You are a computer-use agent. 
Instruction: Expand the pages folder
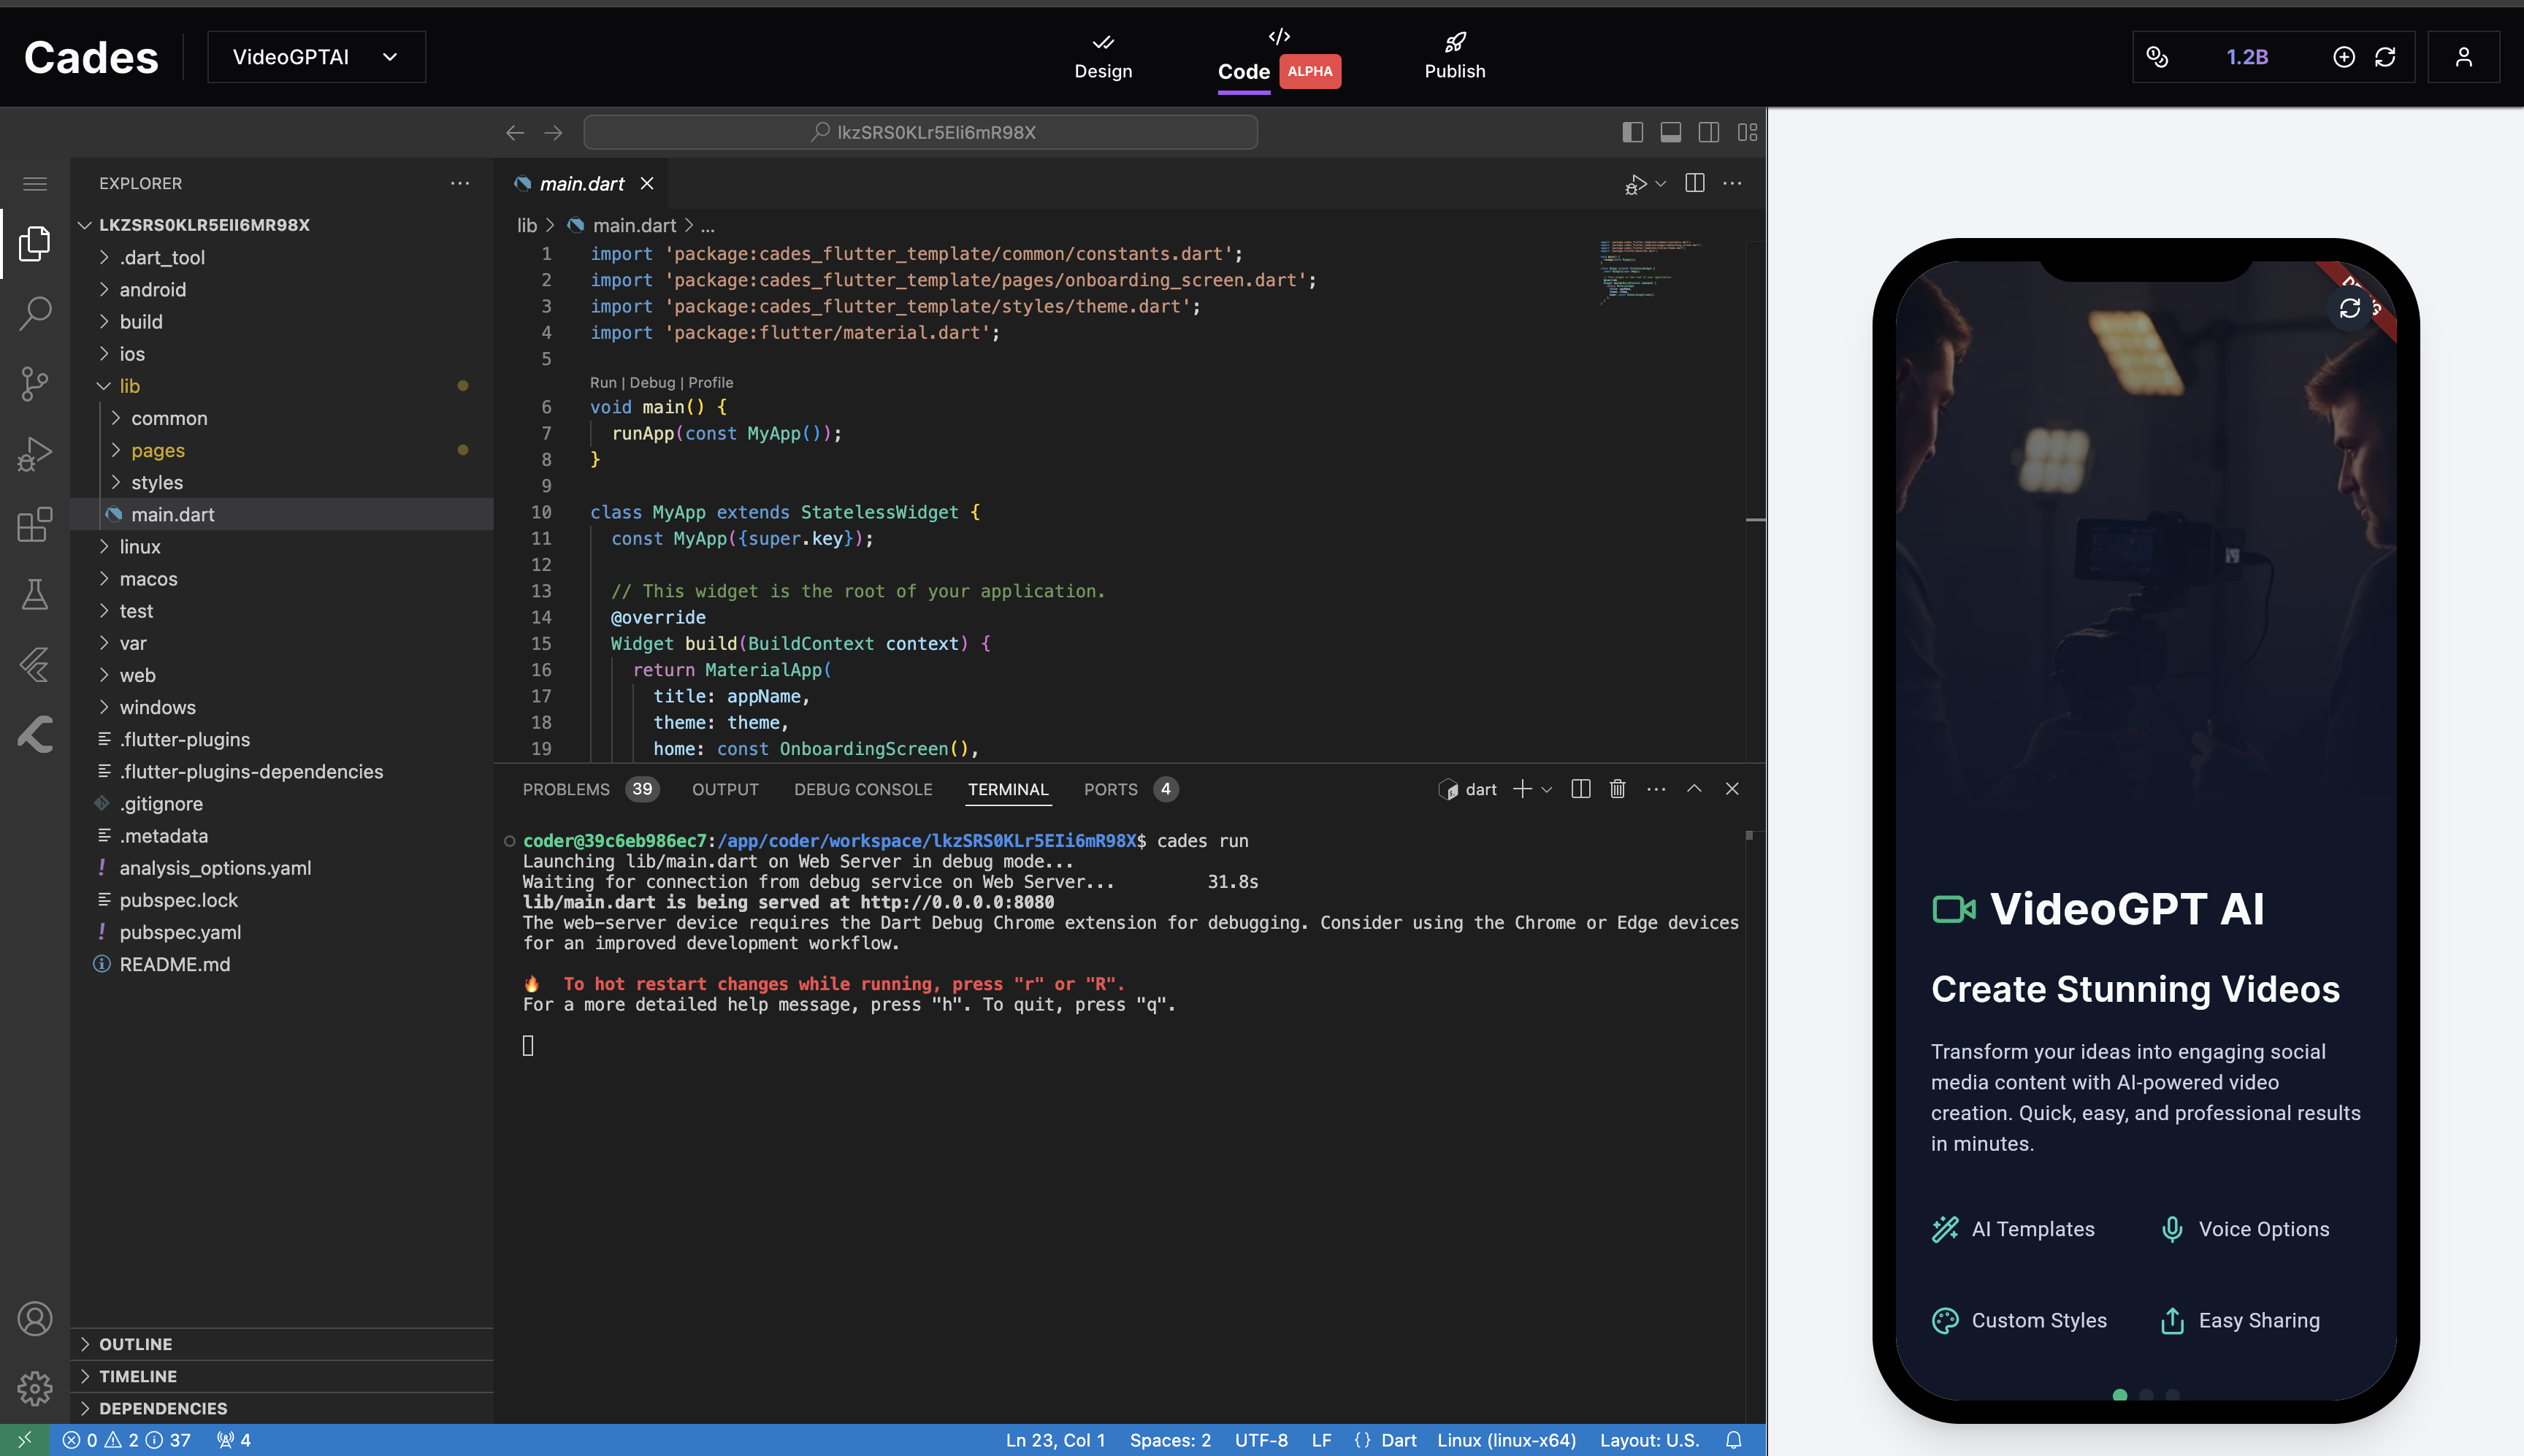click(x=282, y=450)
